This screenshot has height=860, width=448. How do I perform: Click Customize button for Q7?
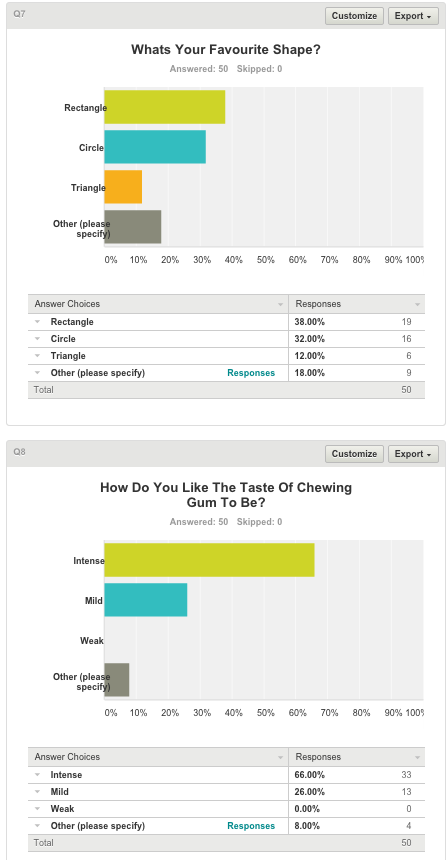(x=354, y=16)
